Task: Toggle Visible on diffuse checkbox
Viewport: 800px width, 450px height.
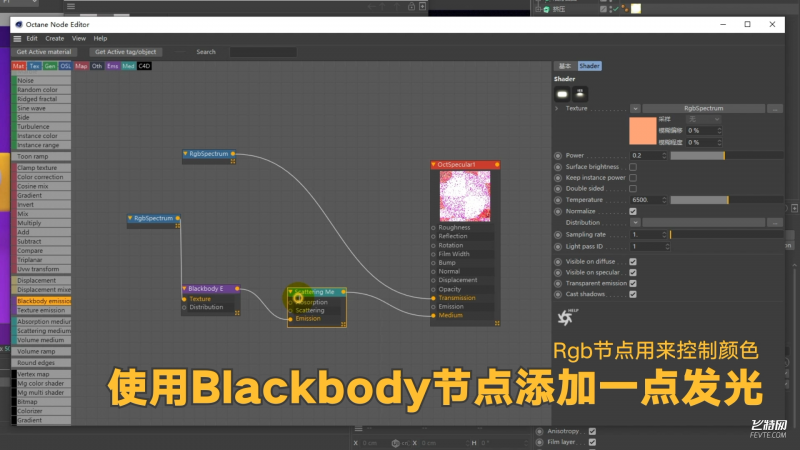Action: coord(633,262)
